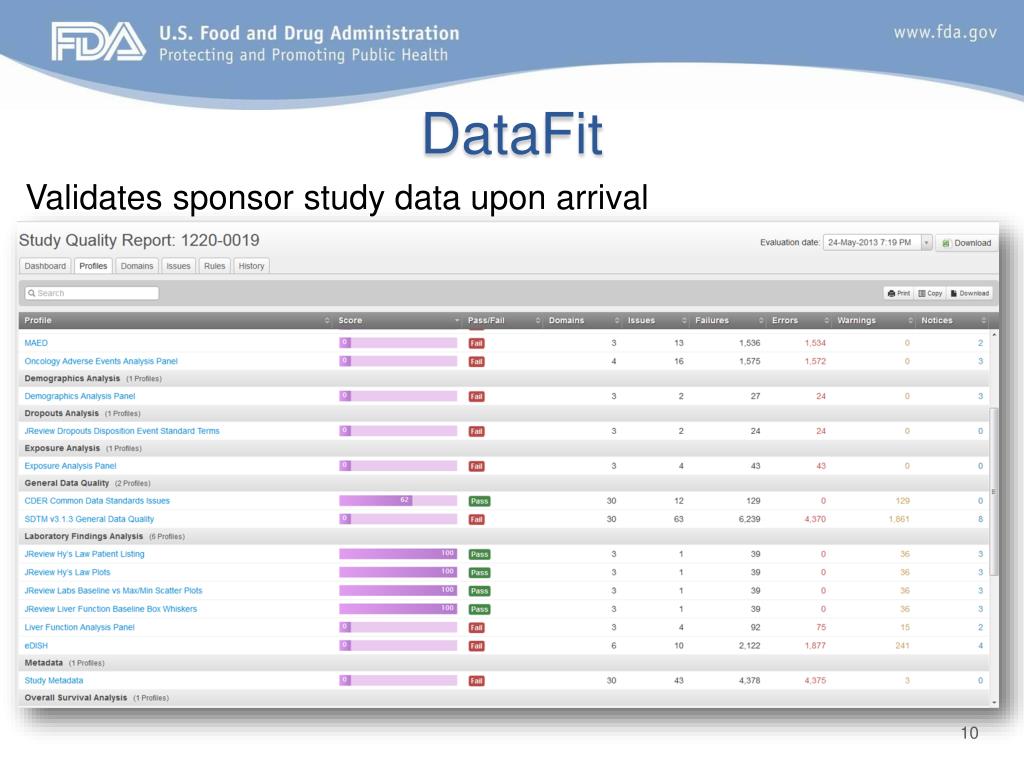Click failures value 1,575 in Oncology row
The width and height of the screenshot is (1024, 768).
750,361
